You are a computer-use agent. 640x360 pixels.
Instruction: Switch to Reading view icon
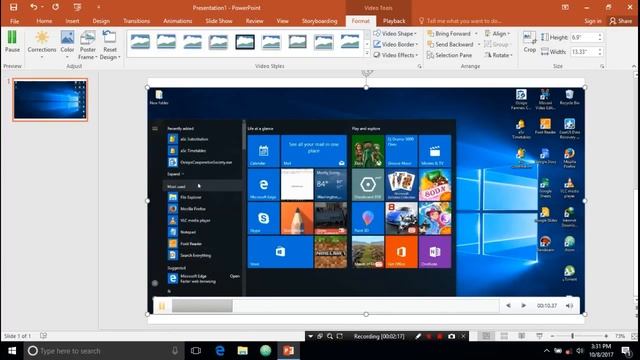pos(522,336)
